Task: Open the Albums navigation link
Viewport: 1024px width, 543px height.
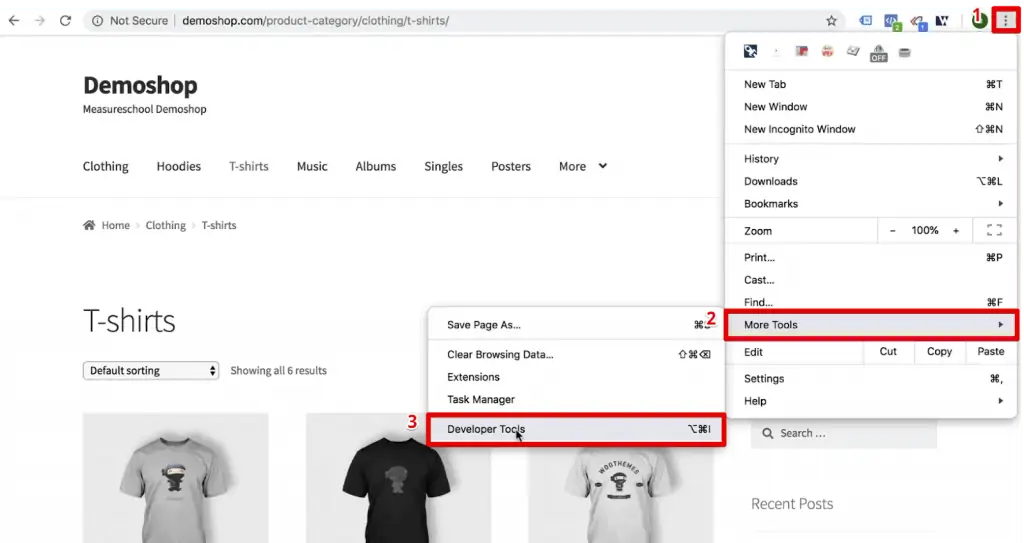Action: point(376,167)
